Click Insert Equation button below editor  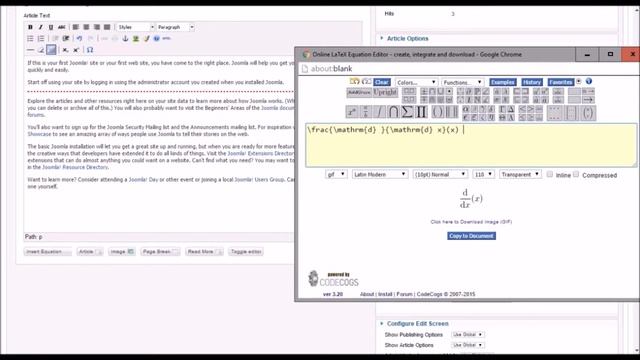coord(47,251)
